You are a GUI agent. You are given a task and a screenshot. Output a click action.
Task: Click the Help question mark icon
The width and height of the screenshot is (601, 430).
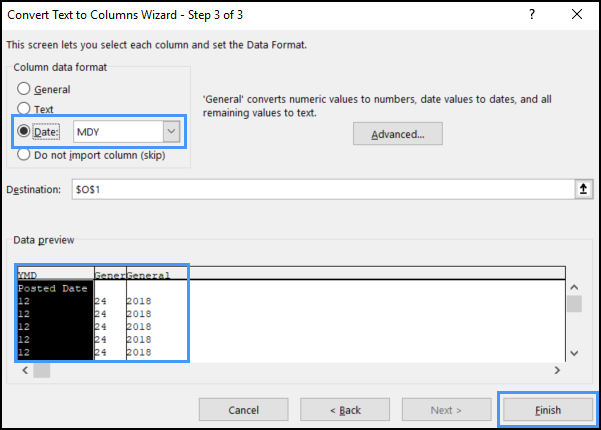[x=532, y=15]
